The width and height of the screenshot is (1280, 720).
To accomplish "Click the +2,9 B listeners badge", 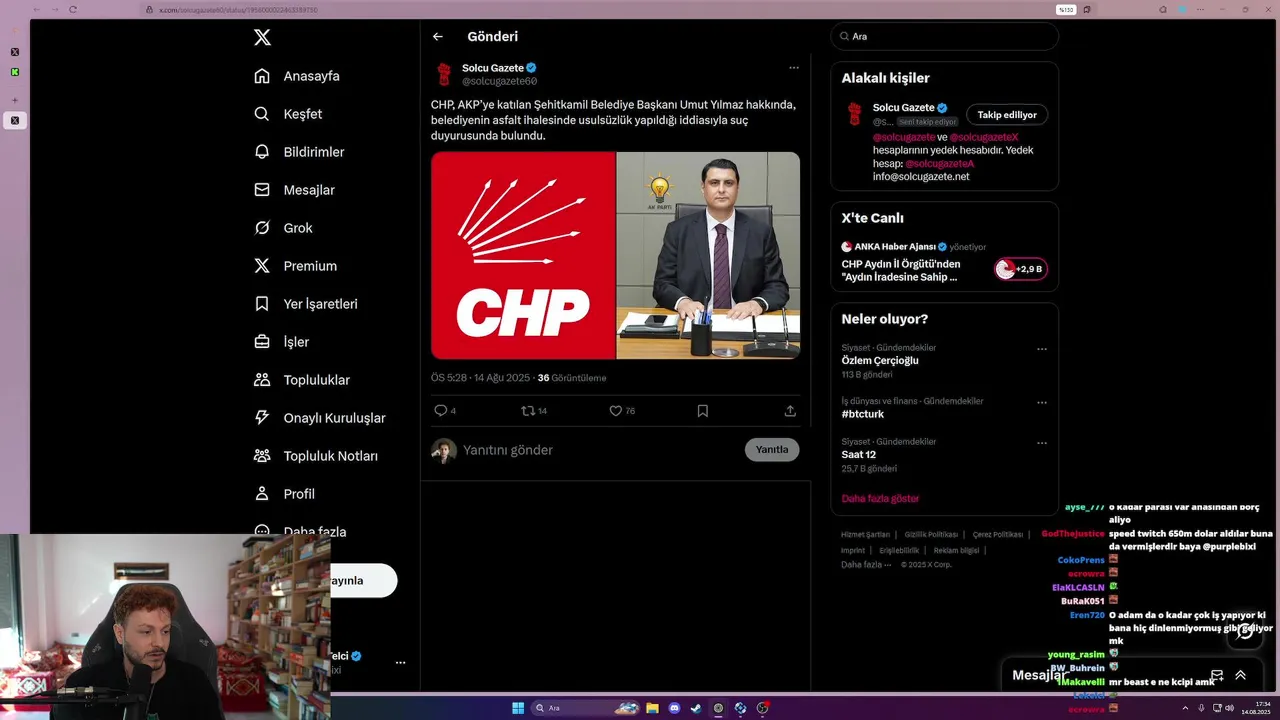I will click(1021, 269).
